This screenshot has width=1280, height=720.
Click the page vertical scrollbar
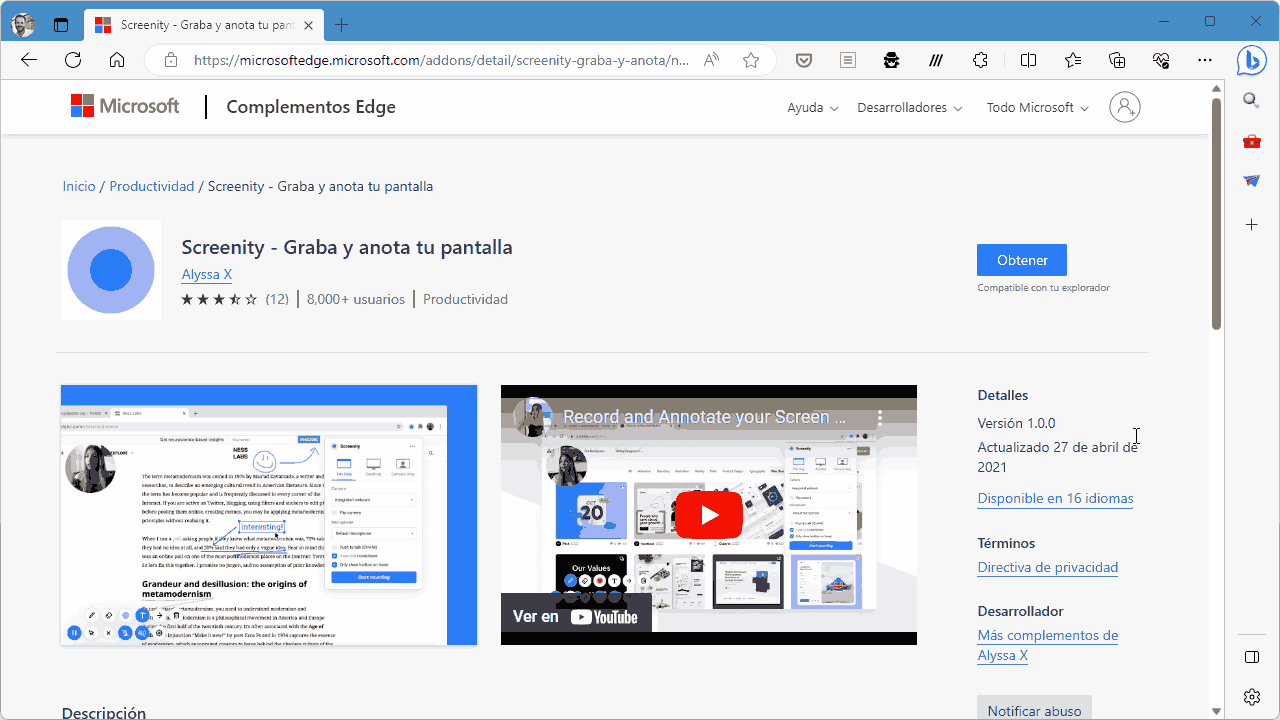(1216, 213)
